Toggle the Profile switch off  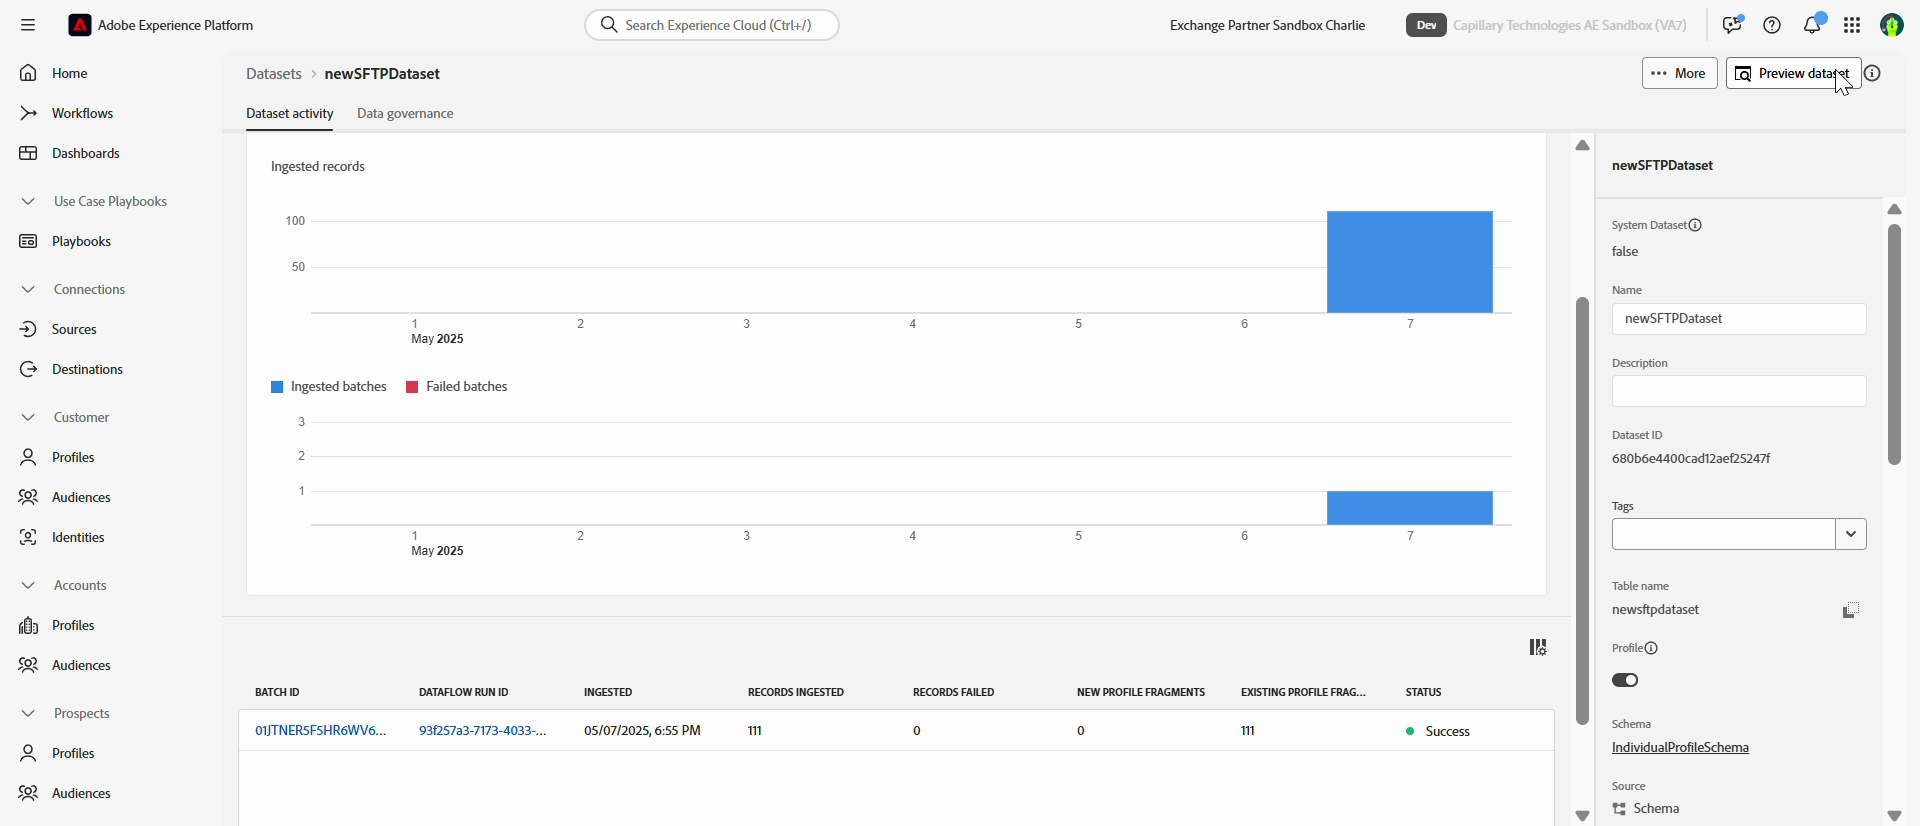pos(1625,680)
